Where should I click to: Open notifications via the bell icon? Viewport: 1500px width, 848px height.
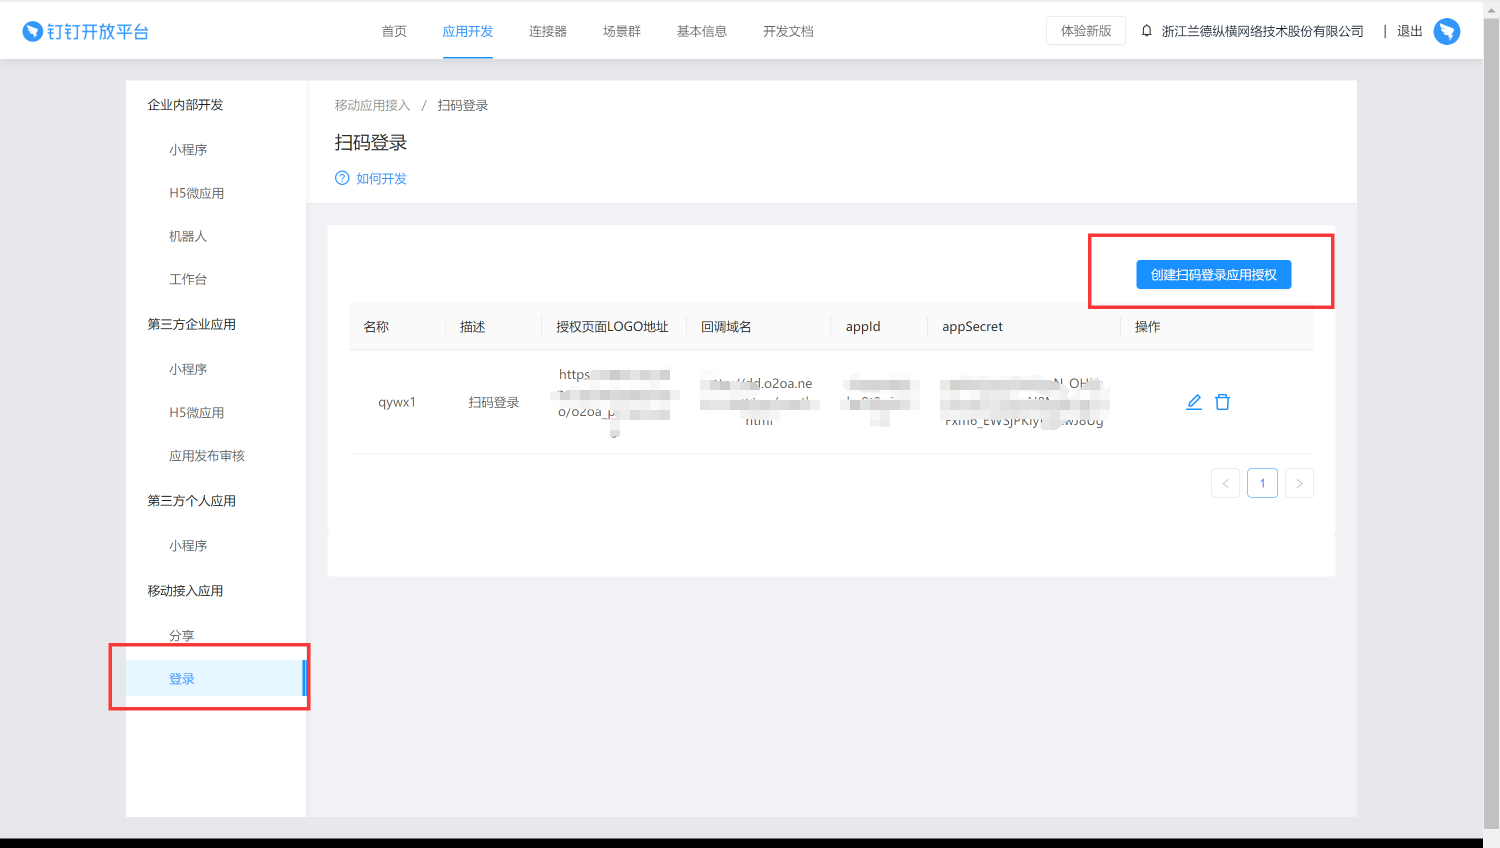click(x=1146, y=30)
